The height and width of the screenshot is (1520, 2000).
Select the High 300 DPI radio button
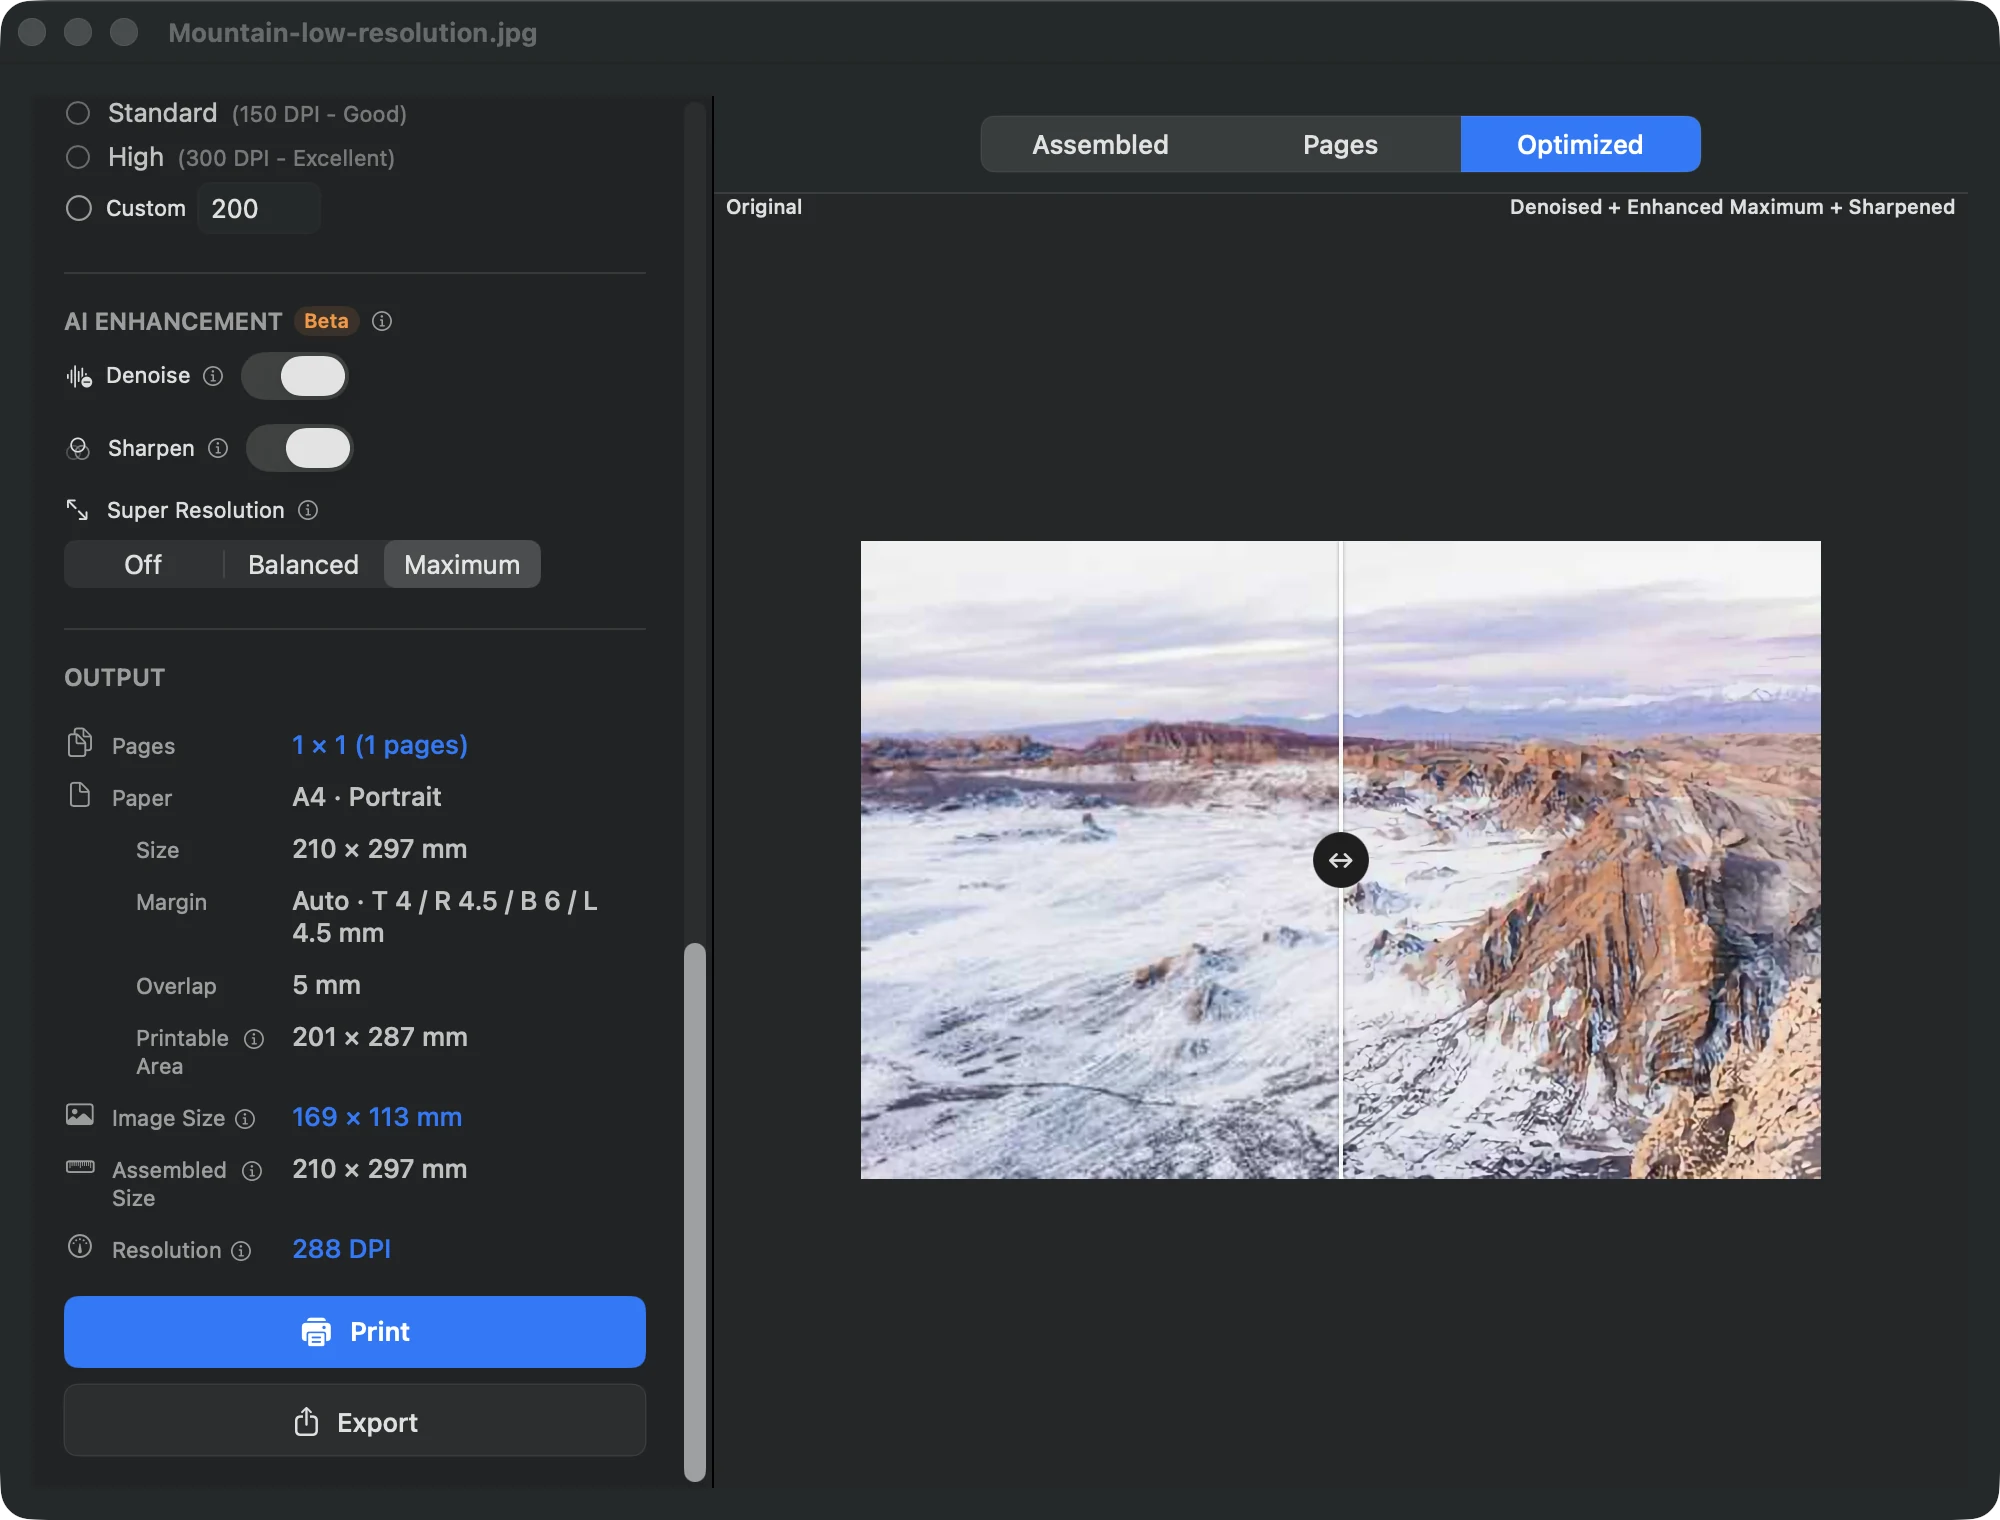[78, 157]
